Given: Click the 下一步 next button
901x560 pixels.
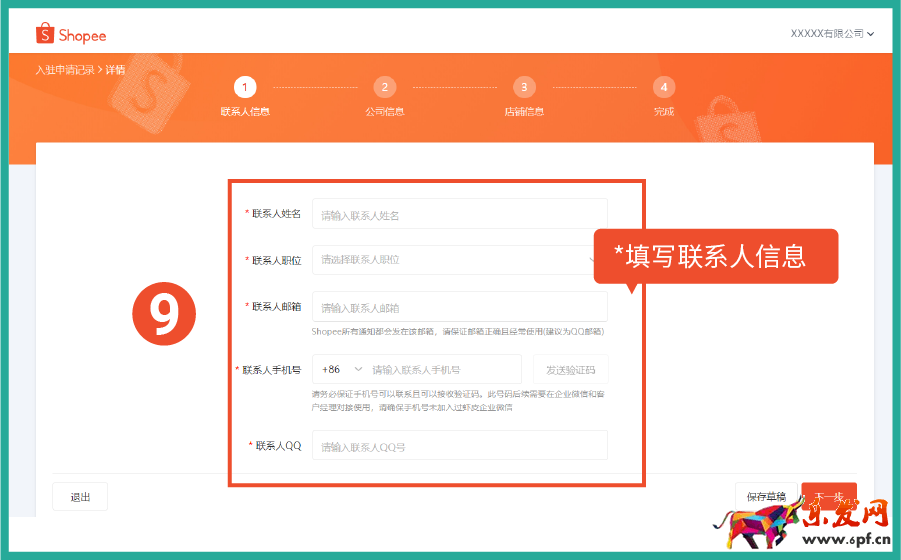Looking at the screenshot, I should pos(829,497).
